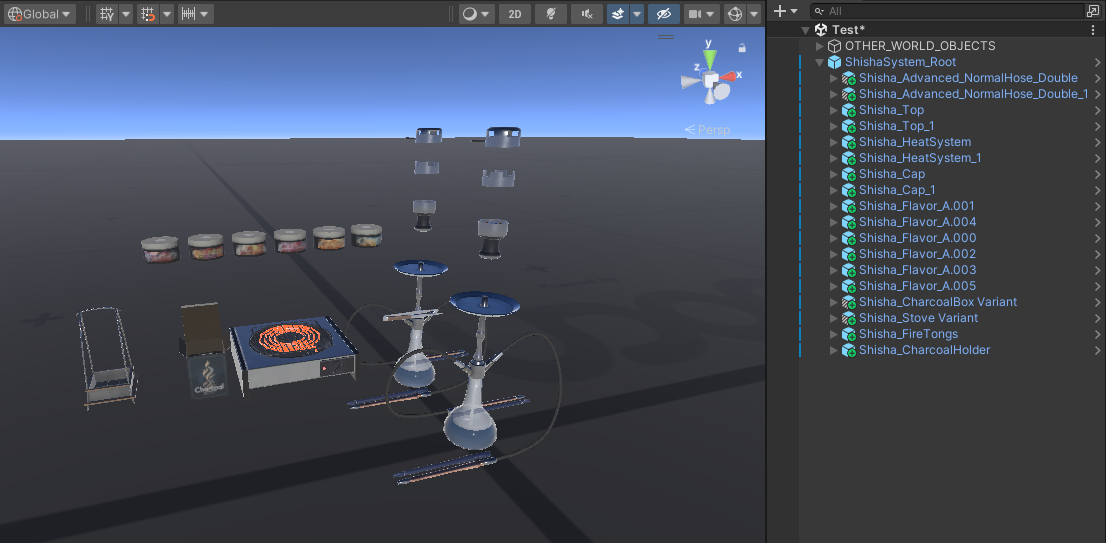Toggle scene effects (skybox/fog) icon

pyautogui.click(x=618, y=13)
